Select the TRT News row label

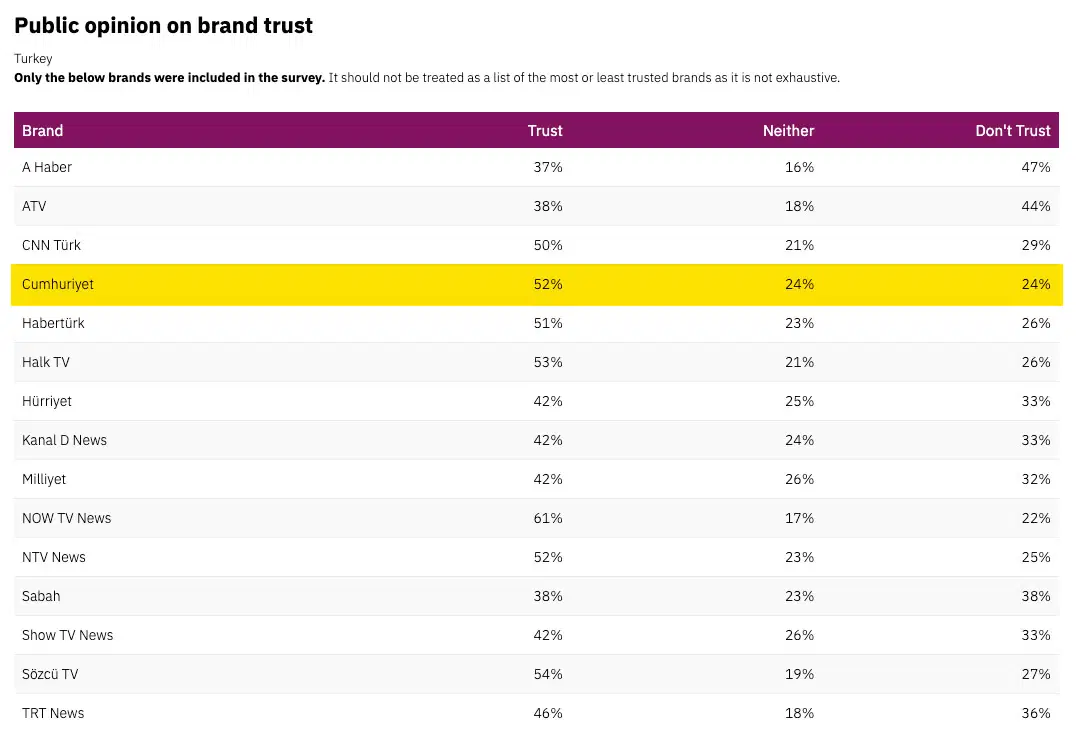click(53, 713)
